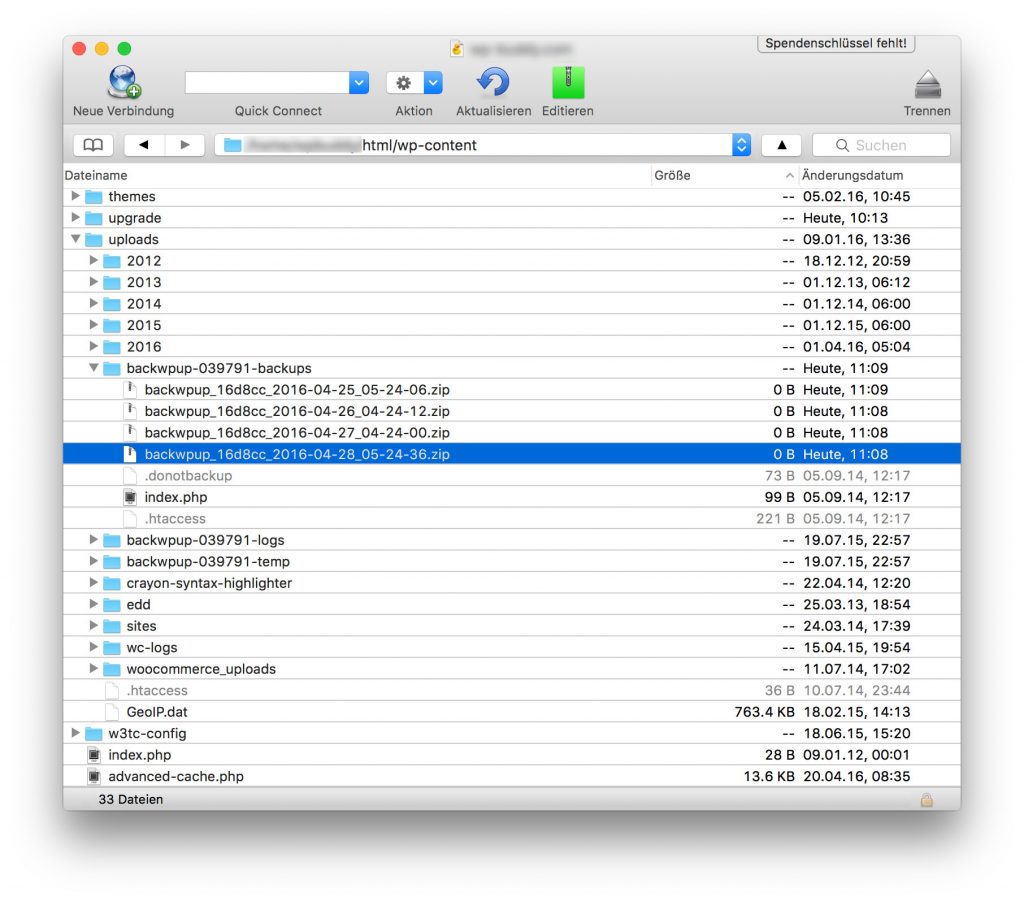Click the Aktion gear icon
The width and height of the screenshot is (1024, 901).
[403, 83]
